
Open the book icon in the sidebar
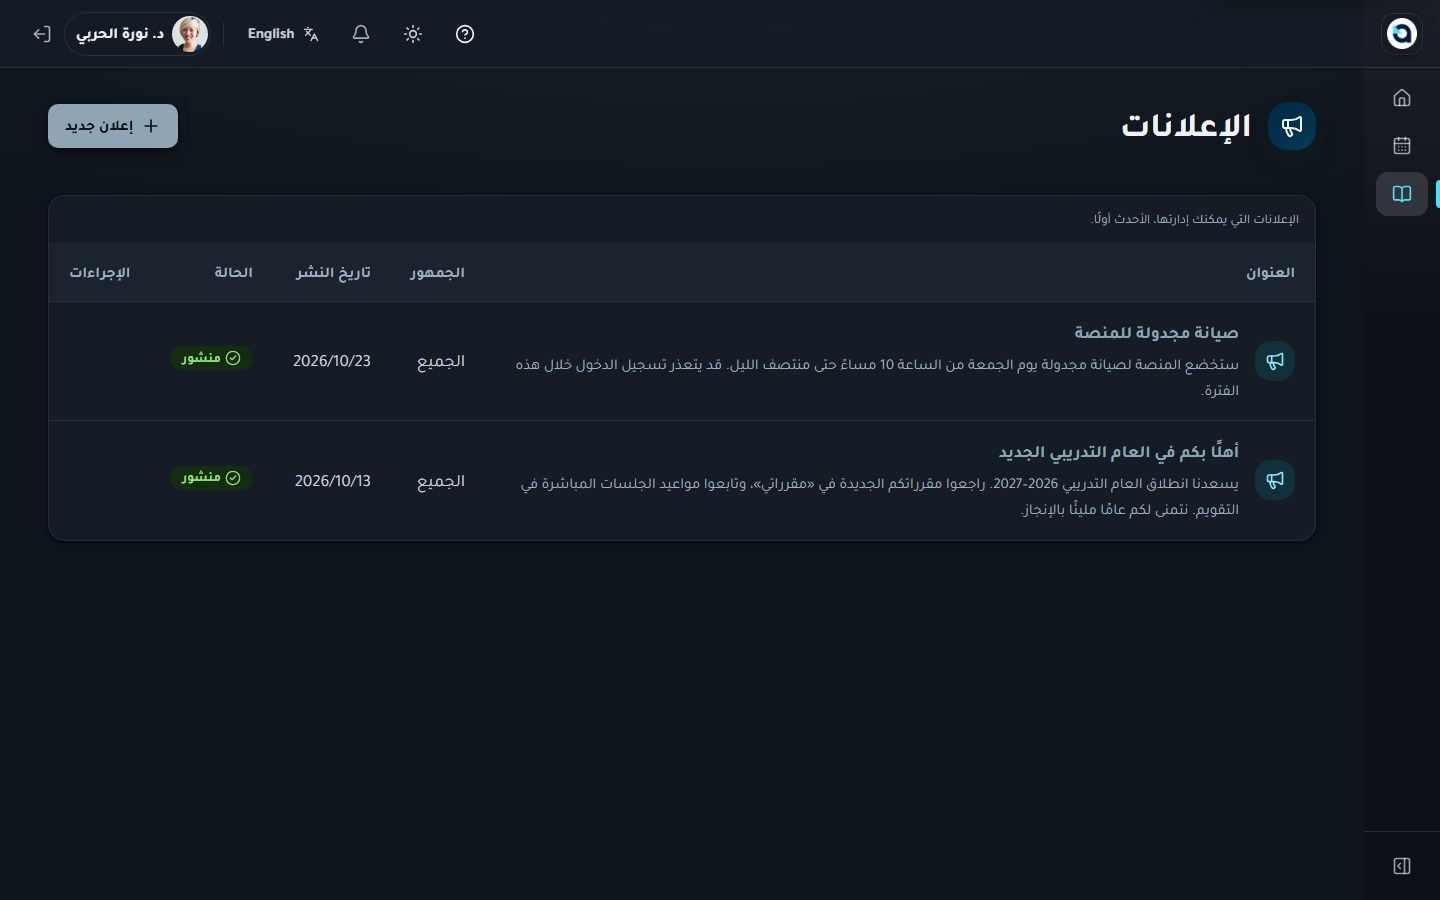1402,194
